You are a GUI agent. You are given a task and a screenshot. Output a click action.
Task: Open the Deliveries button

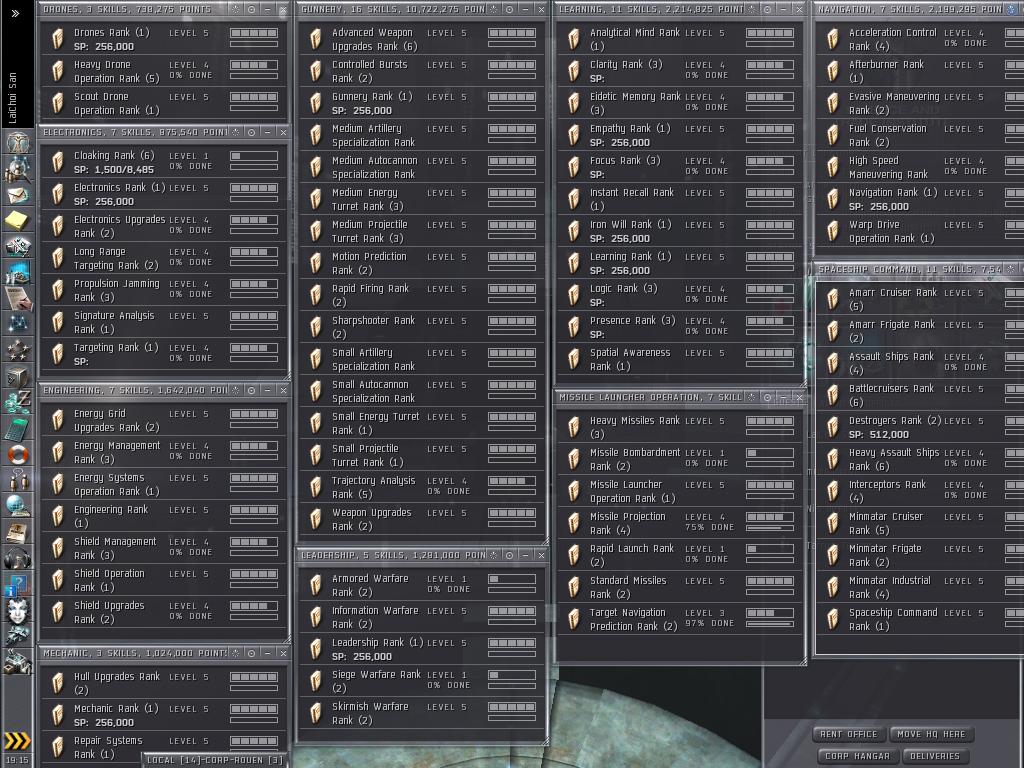click(935, 756)
